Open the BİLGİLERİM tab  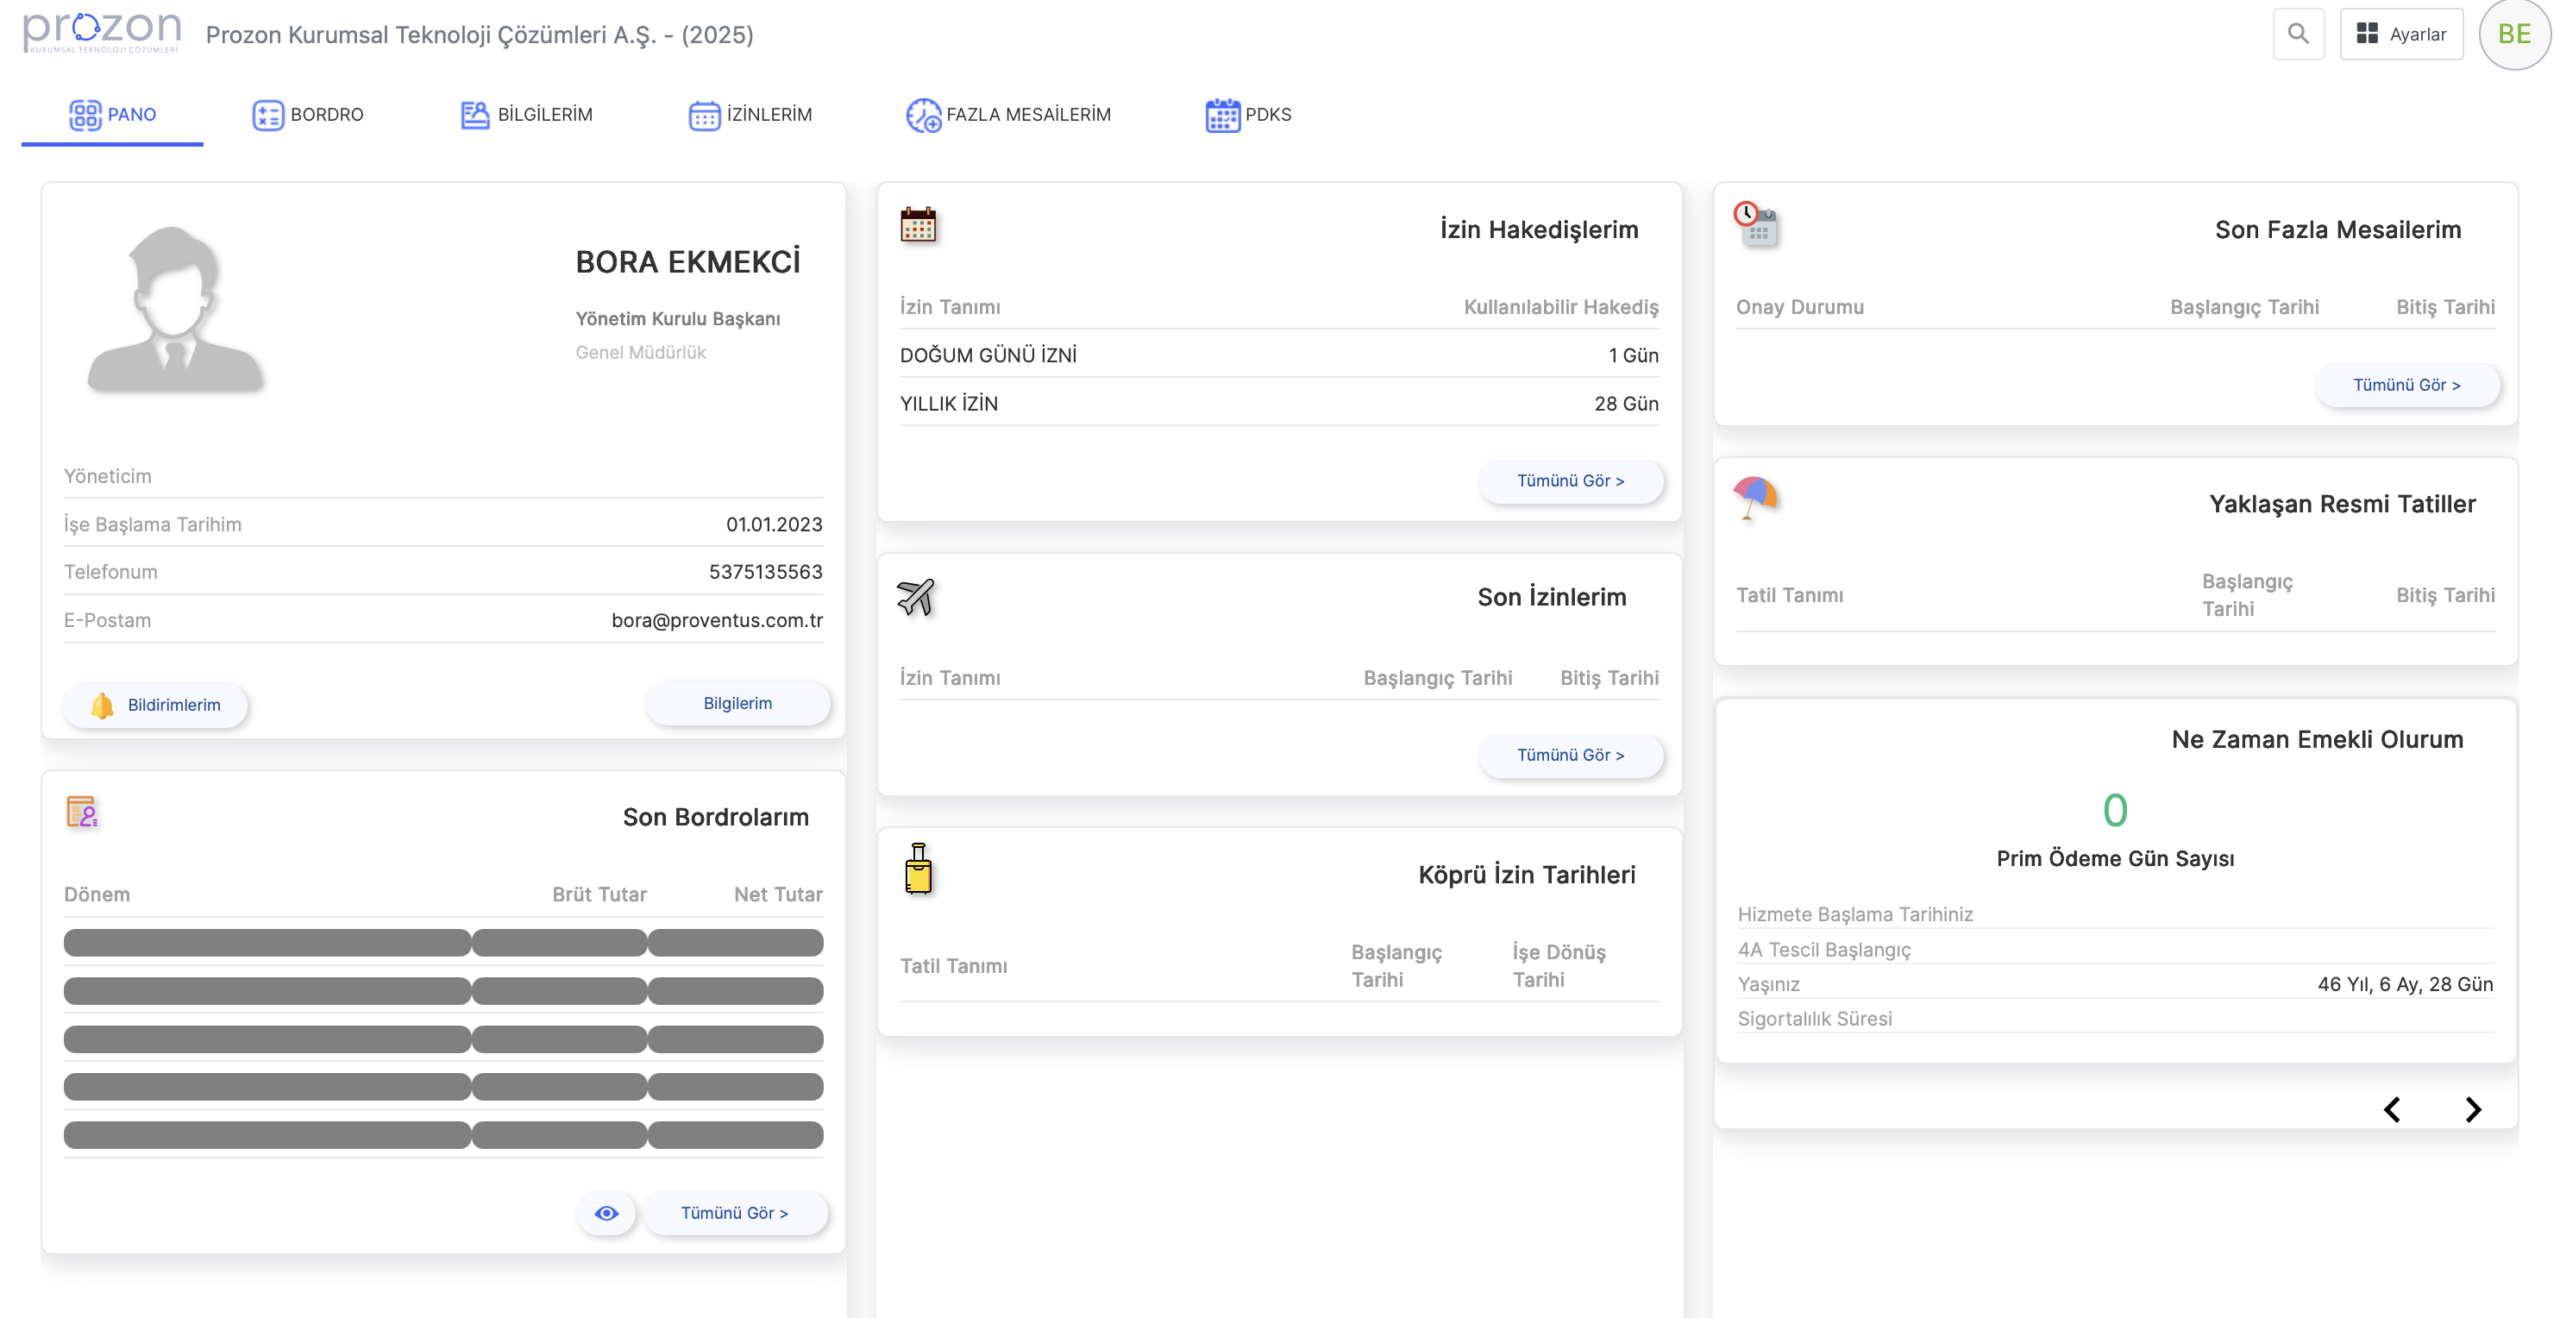pyautogui.click(x=526, y=114)
